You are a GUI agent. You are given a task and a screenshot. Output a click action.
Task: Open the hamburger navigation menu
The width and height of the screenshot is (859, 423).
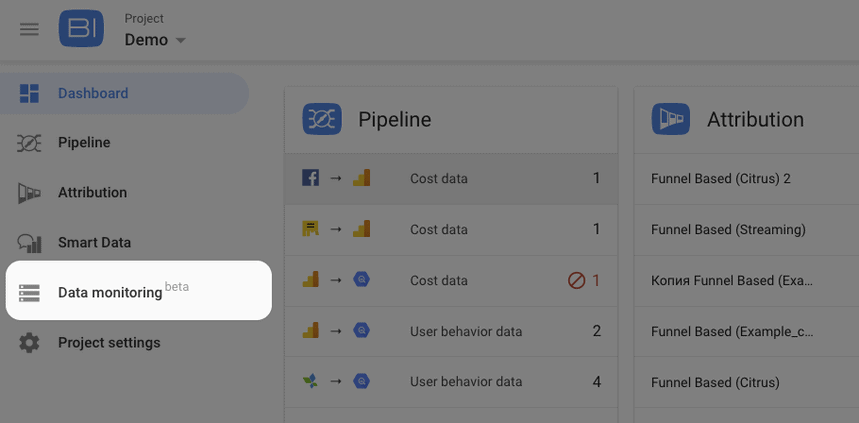pyautogui.click(x=29, y=29)
